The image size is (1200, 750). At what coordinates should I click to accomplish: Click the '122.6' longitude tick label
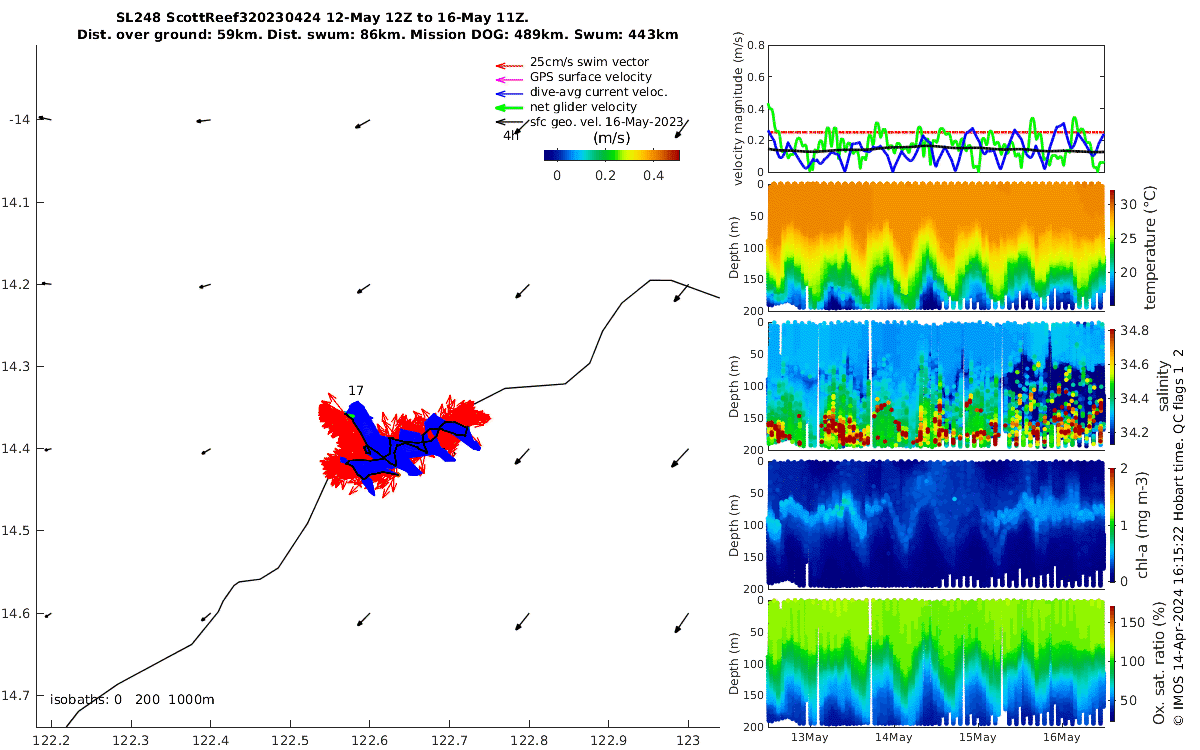point(370,740)
